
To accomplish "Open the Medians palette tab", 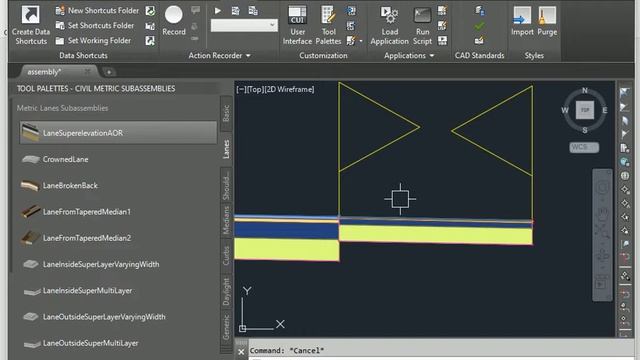I will coord(226,220).
